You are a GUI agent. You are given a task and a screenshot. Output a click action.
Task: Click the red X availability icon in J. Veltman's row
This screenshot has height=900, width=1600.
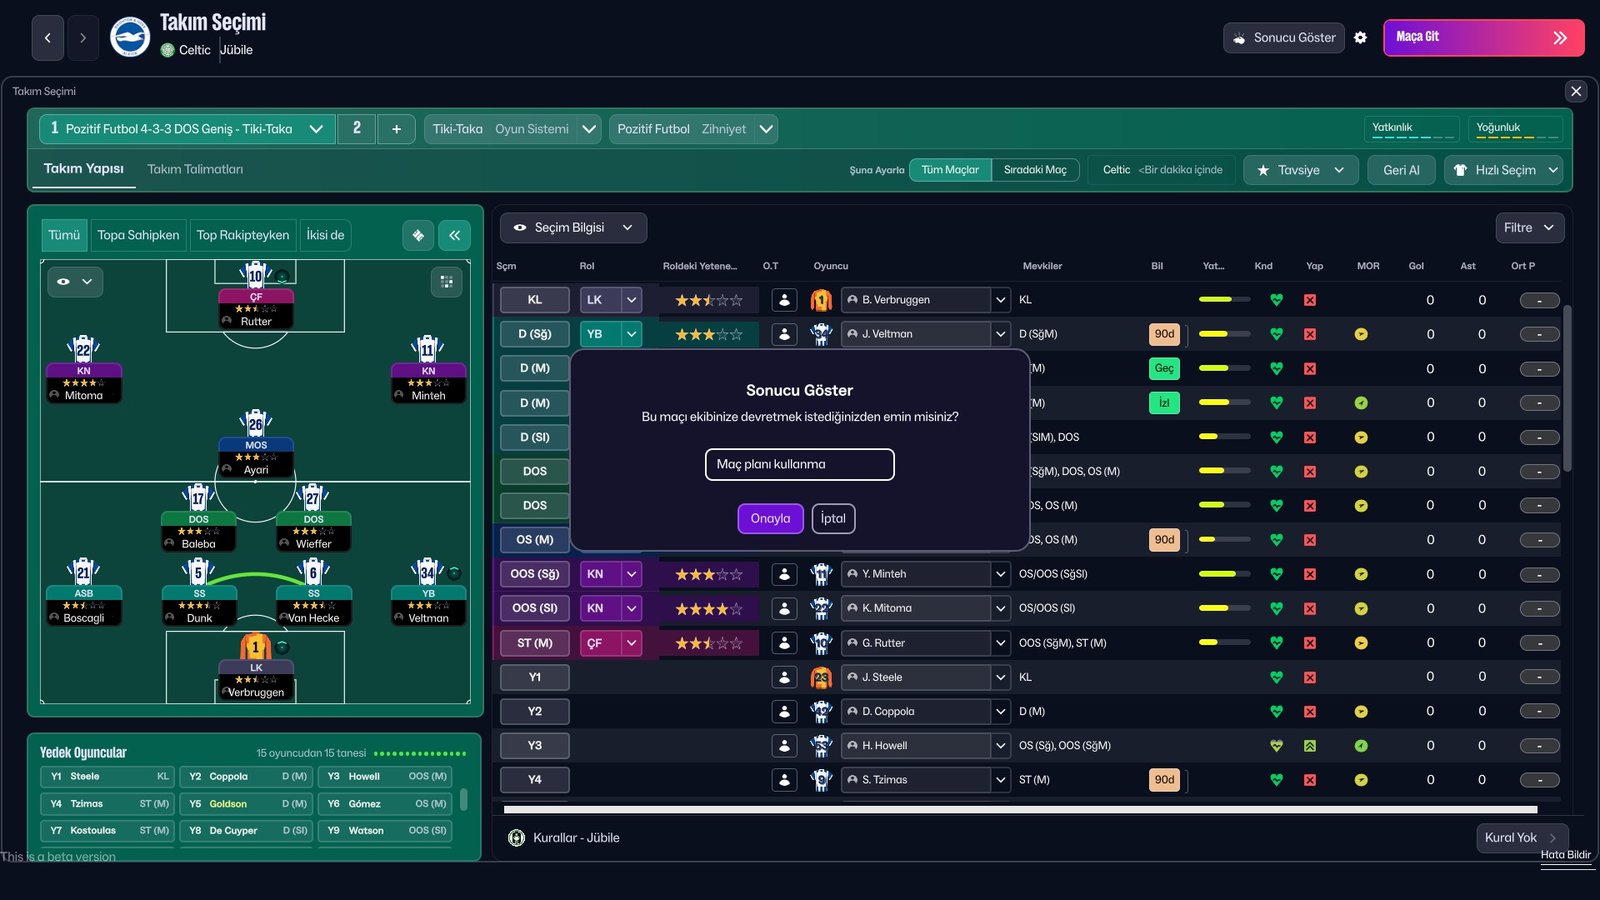[1310, 334]
